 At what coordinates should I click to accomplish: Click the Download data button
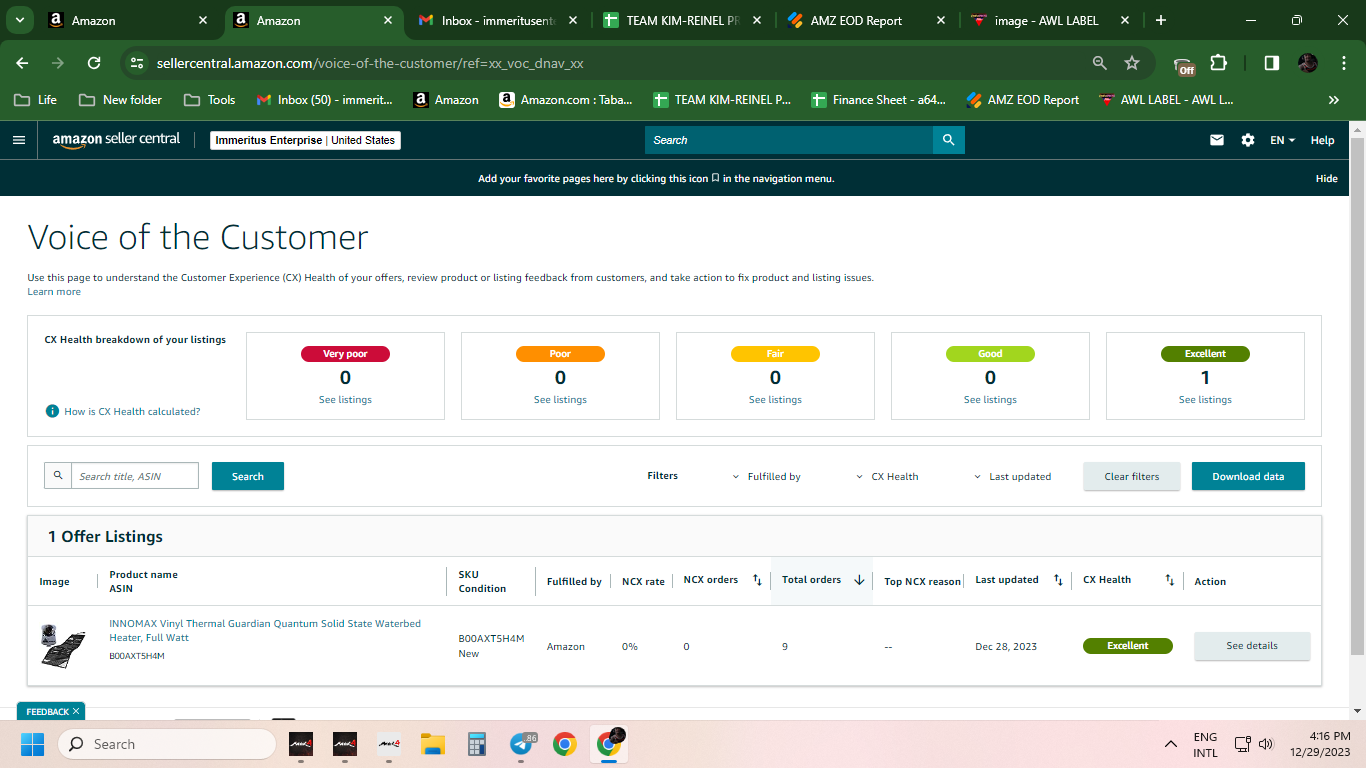pyautogui.click(x=1248, y=476)
